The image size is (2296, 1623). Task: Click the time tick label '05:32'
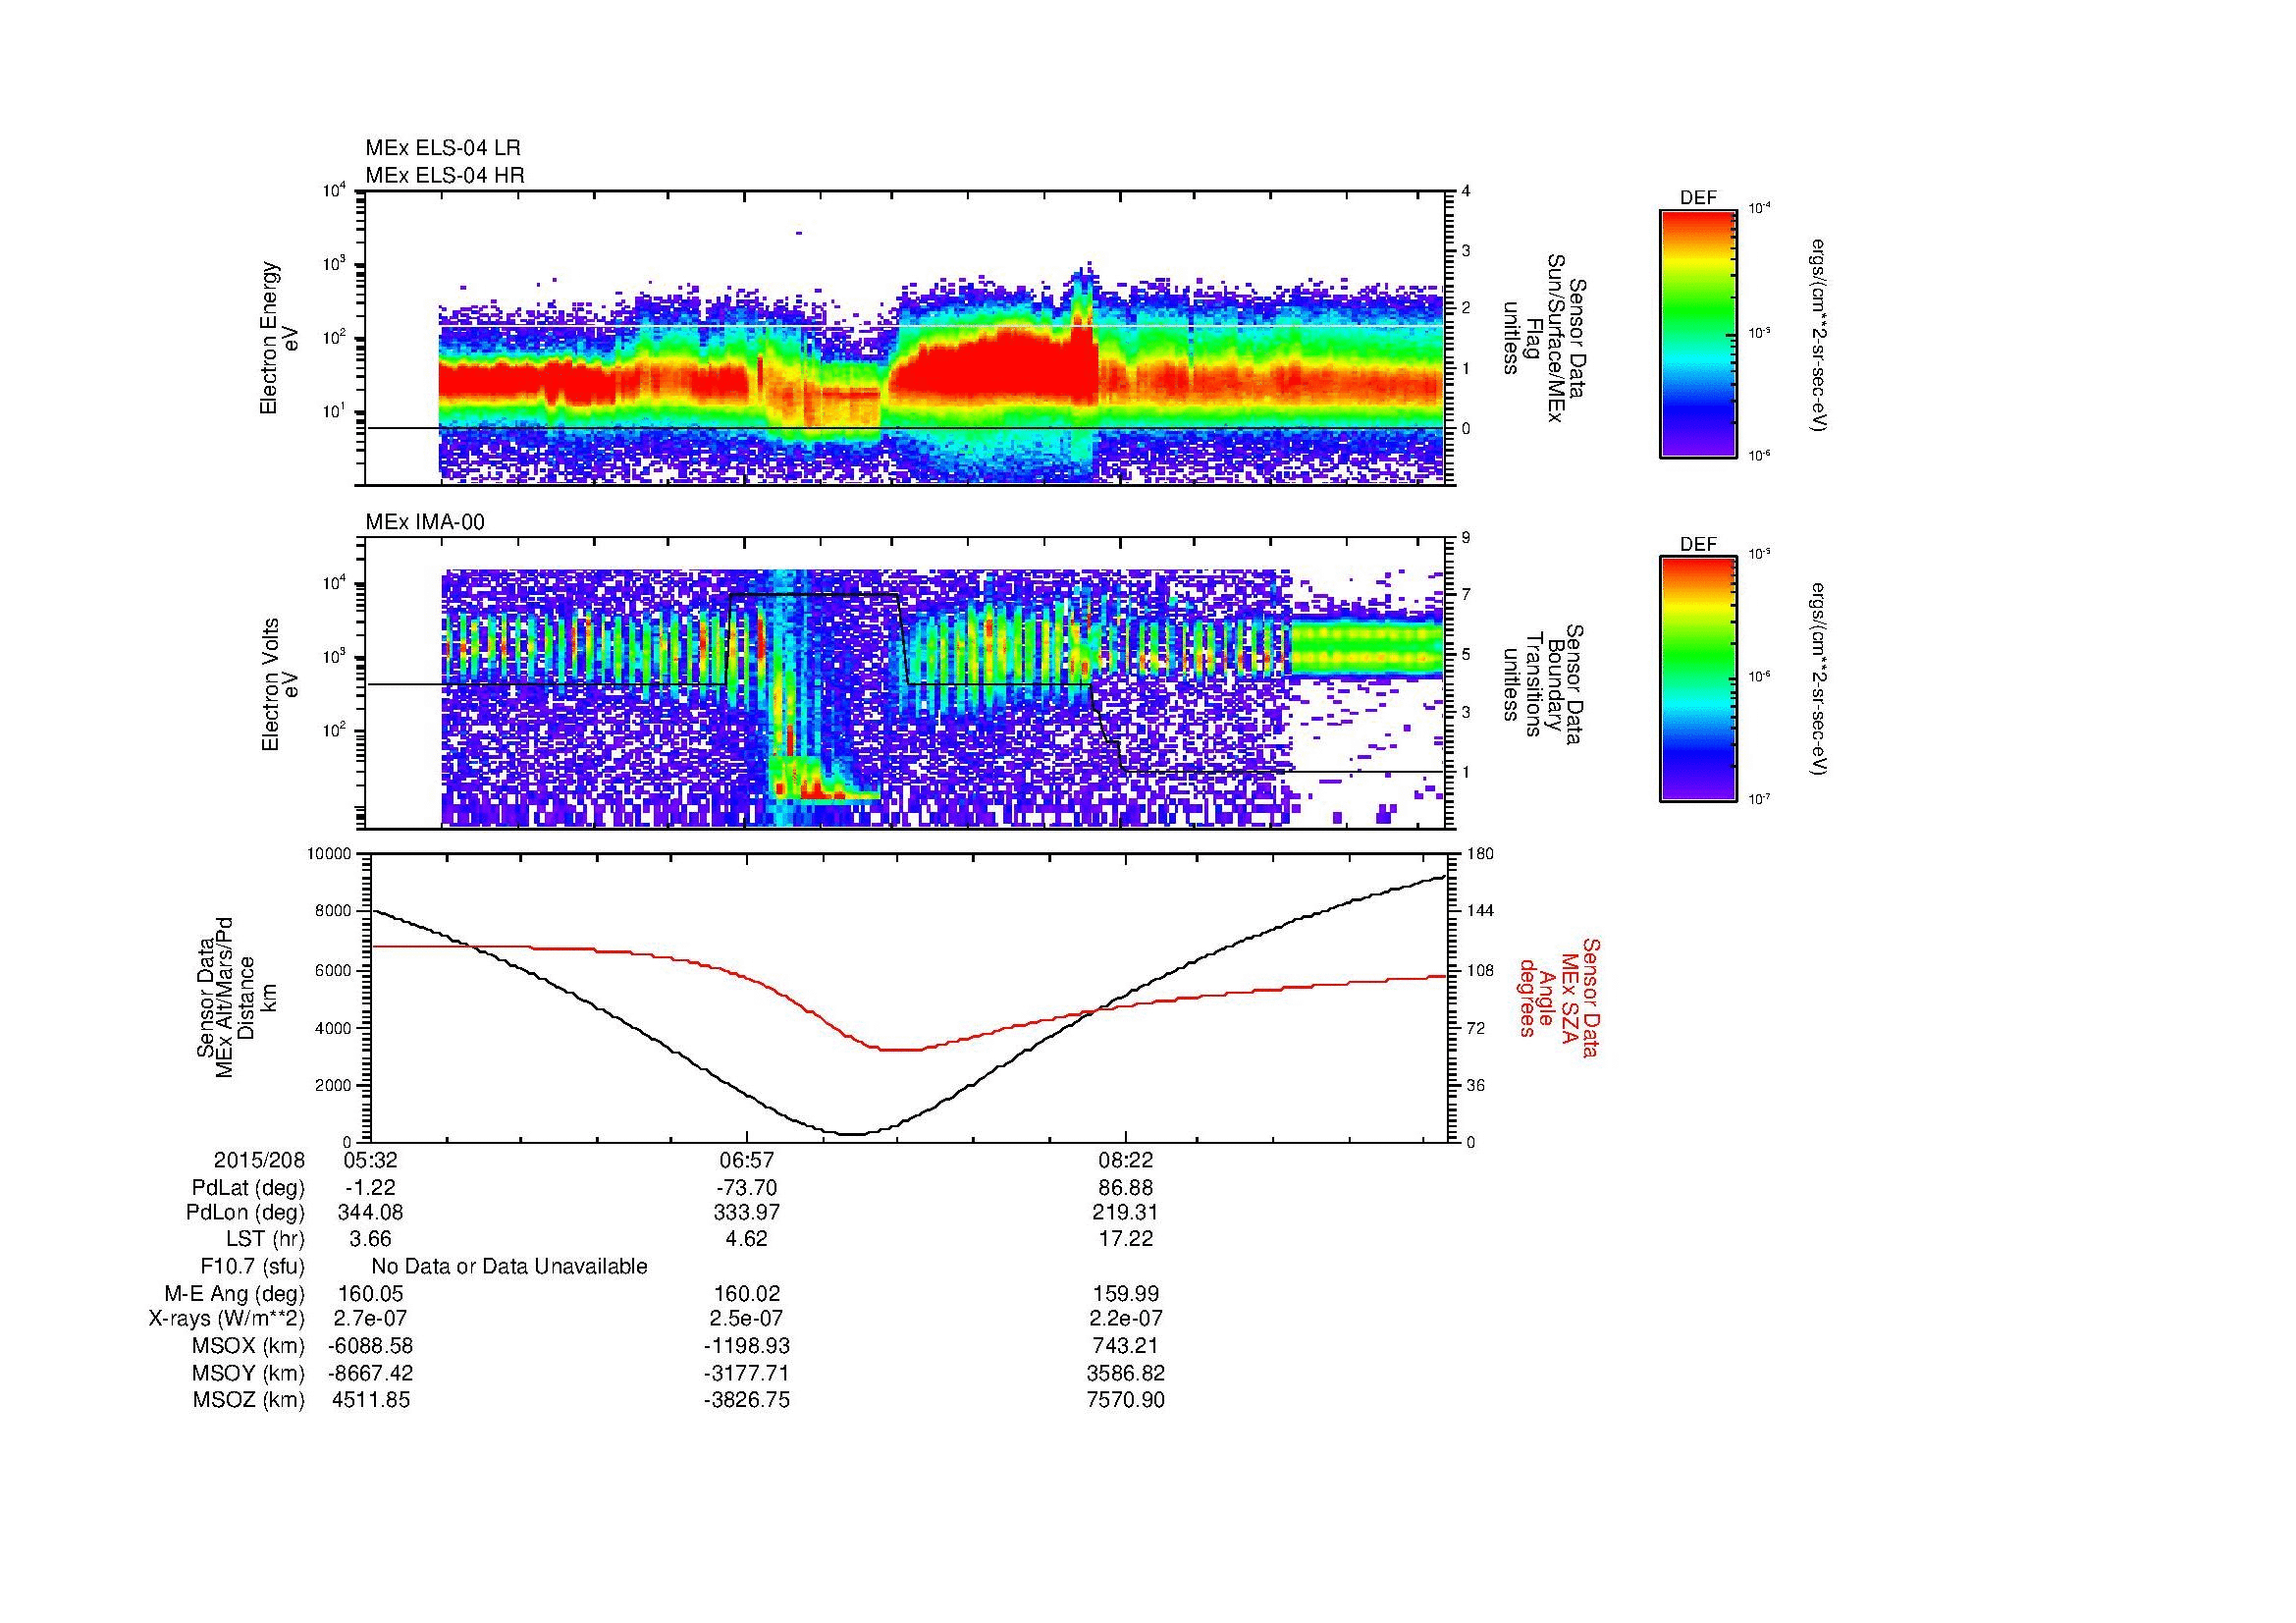point(371,1160)
